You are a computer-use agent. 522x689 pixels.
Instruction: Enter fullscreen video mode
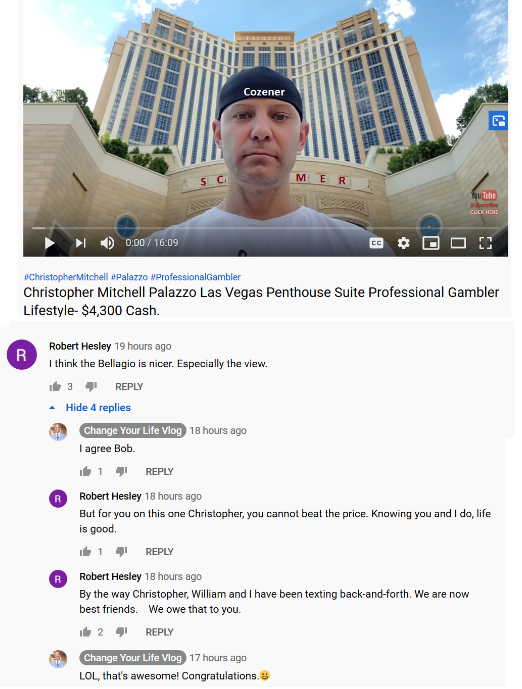pos(485,243)
